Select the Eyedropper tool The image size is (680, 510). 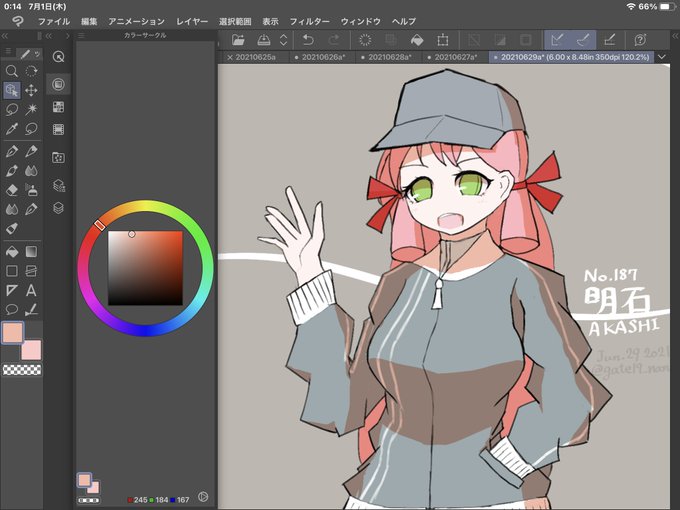[x=12, y=129]
